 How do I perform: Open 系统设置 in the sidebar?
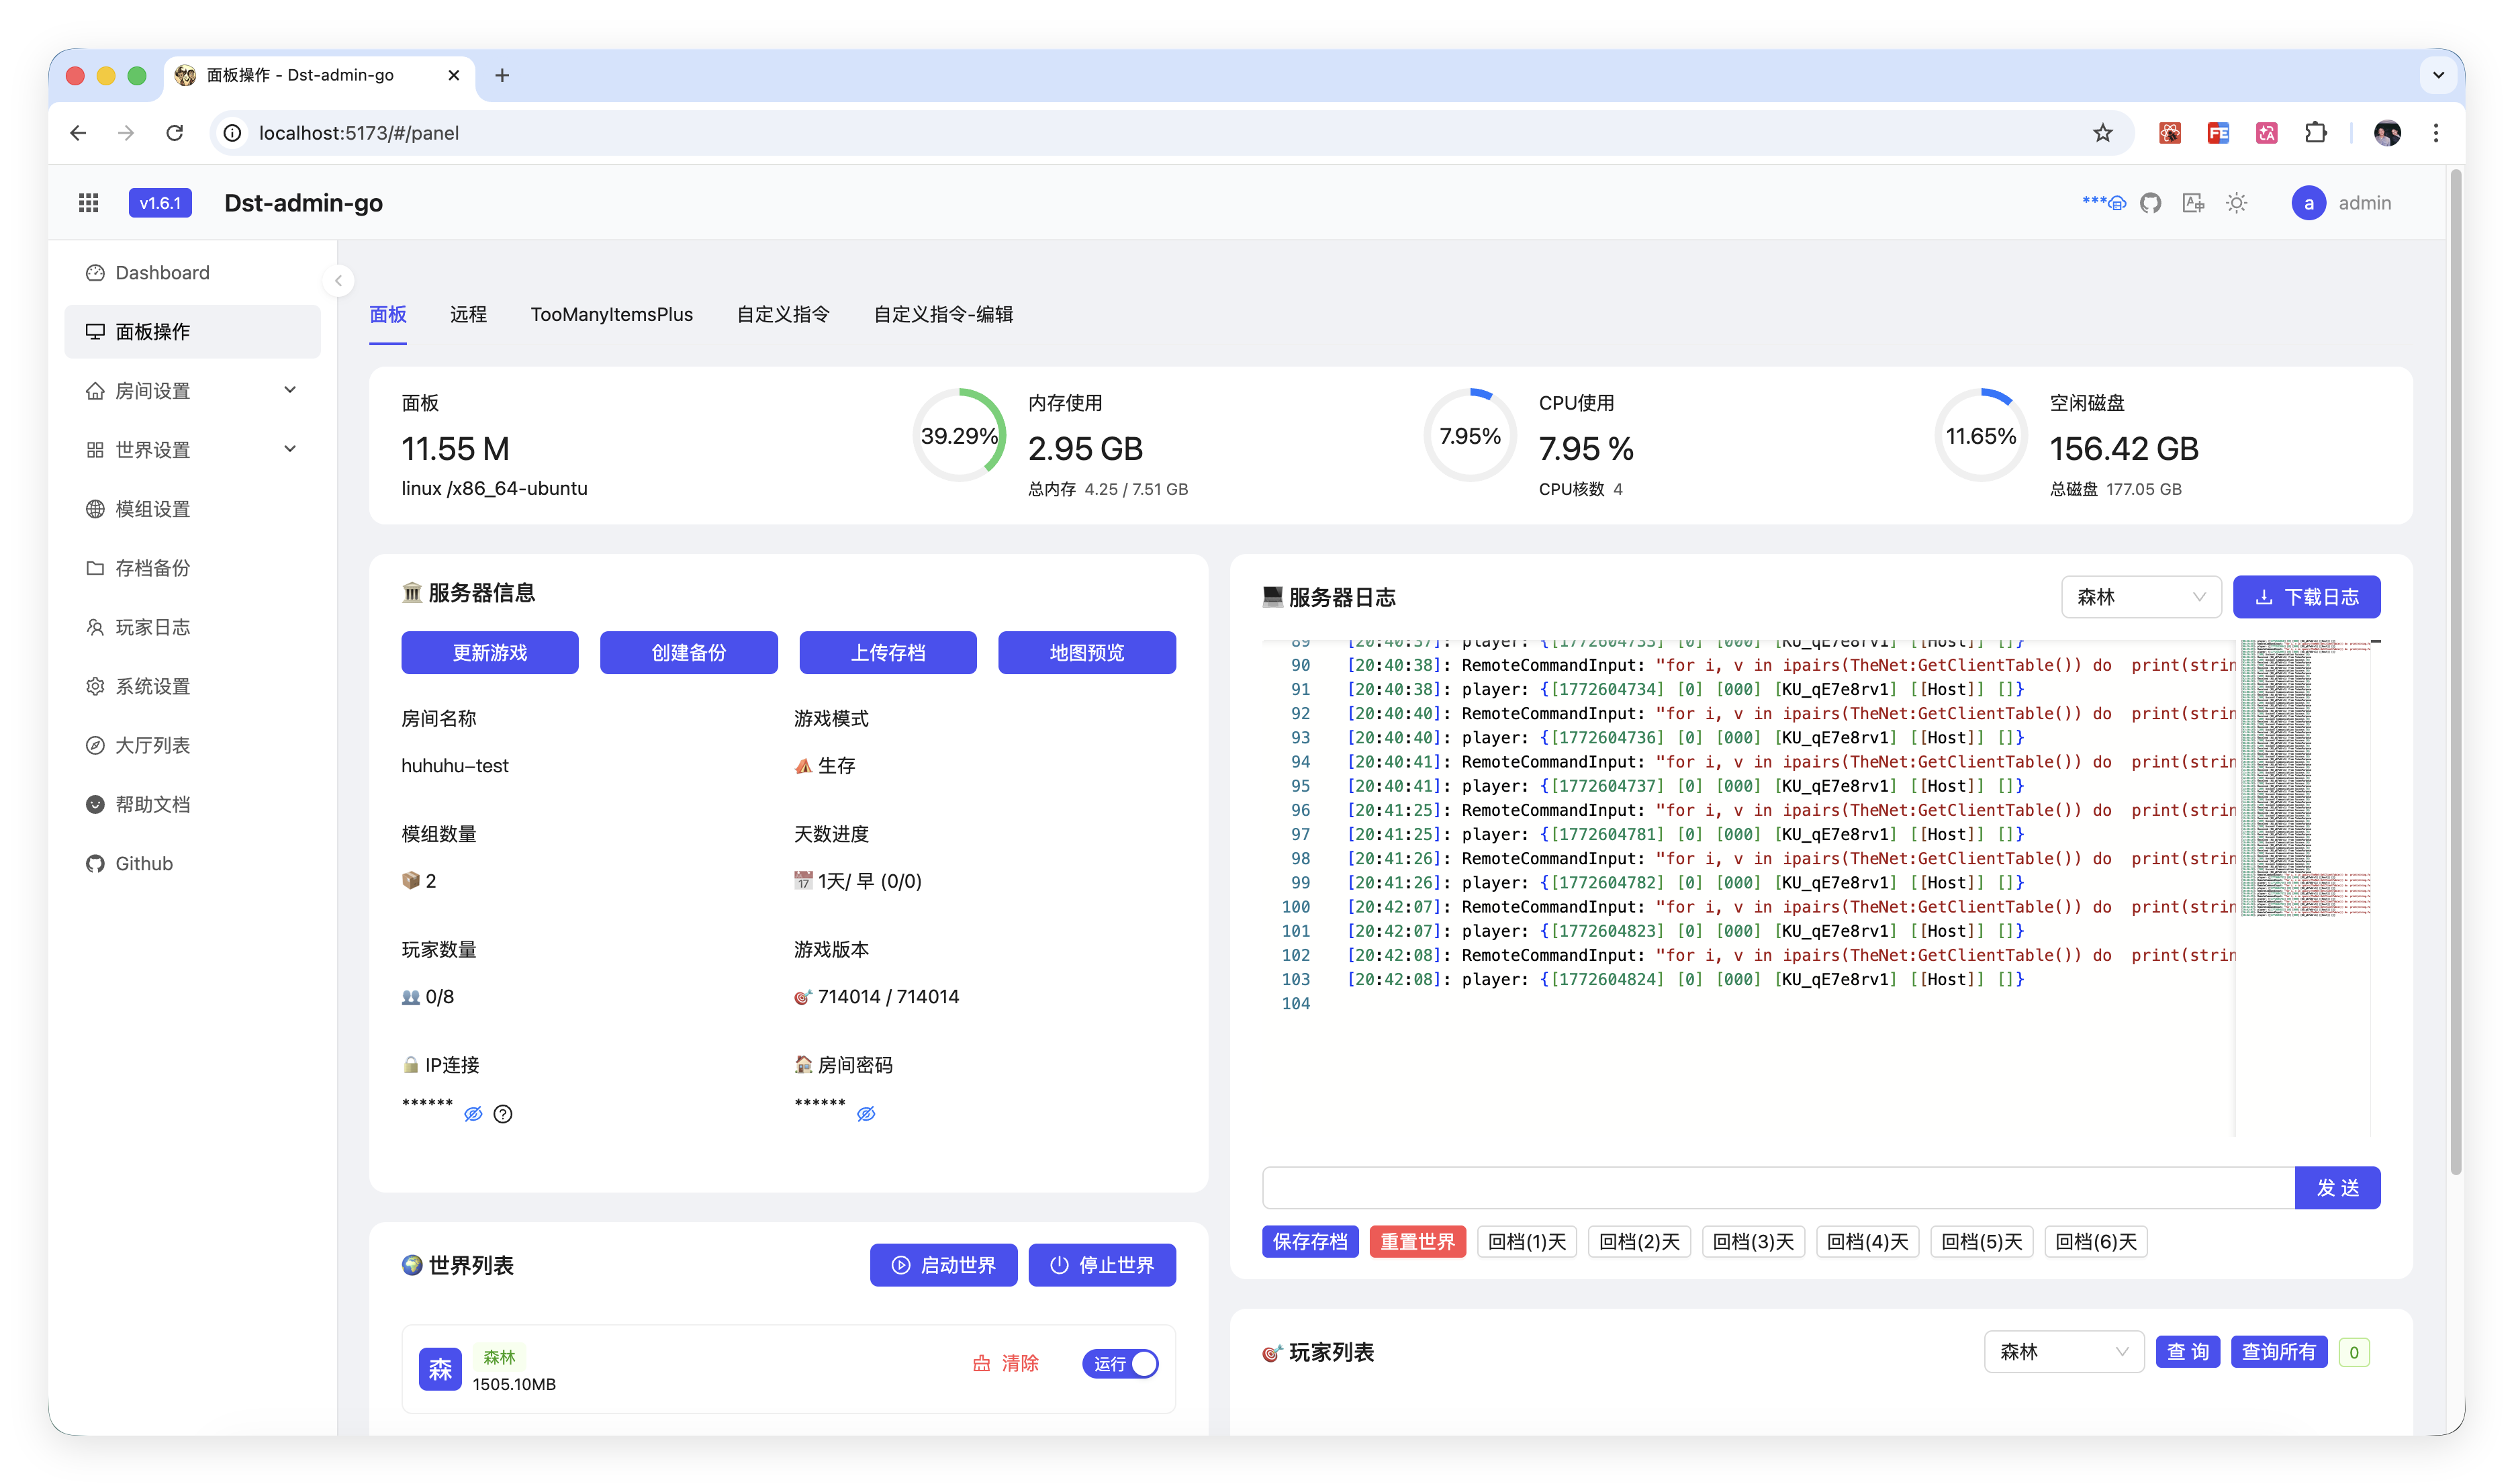(x=192, y=686)
